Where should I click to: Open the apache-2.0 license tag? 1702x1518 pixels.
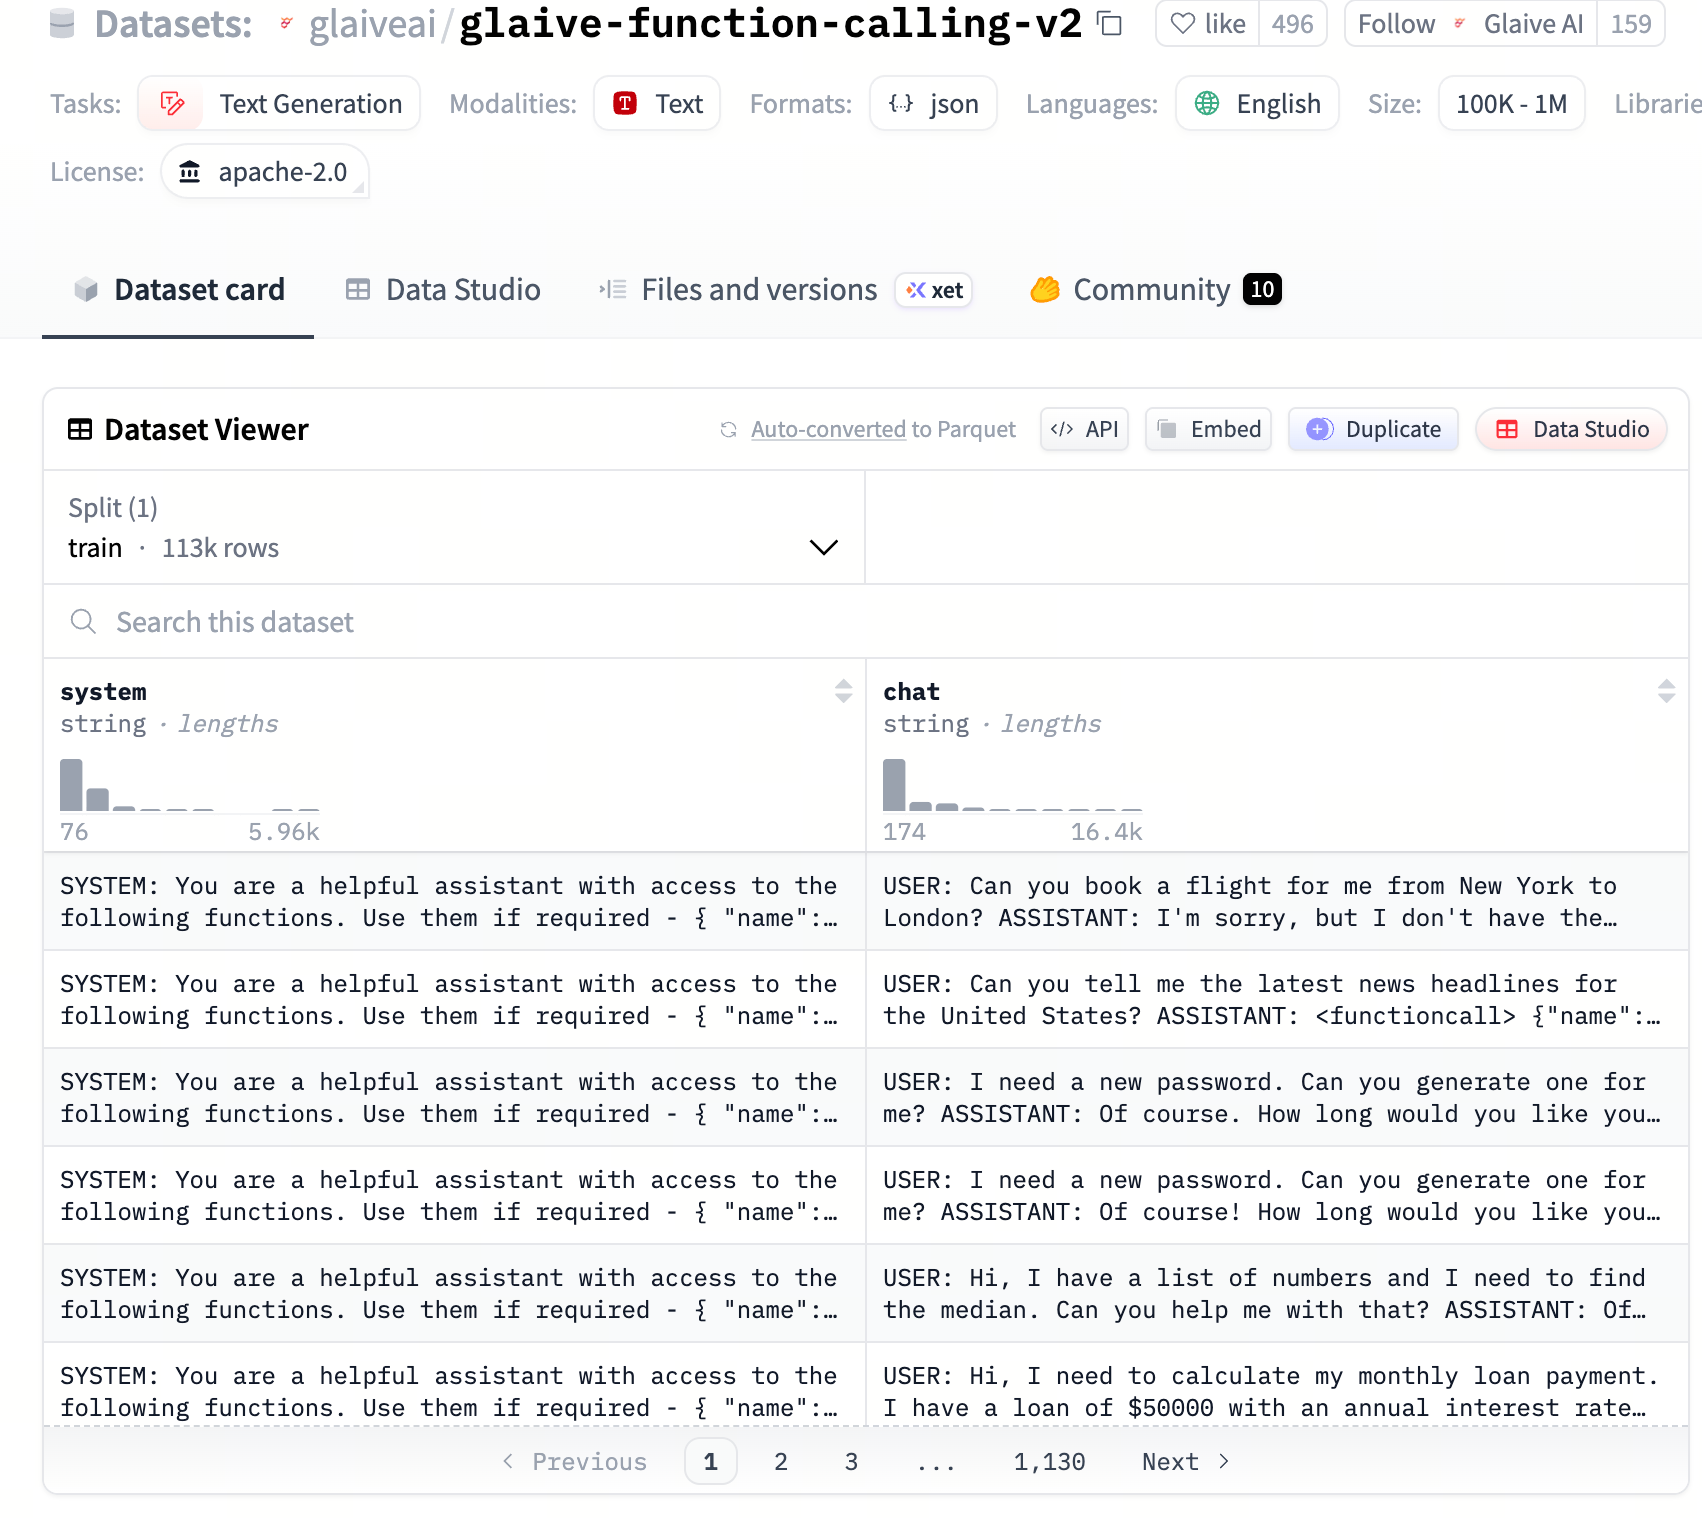pyautogui.click(x=265, y=172)
